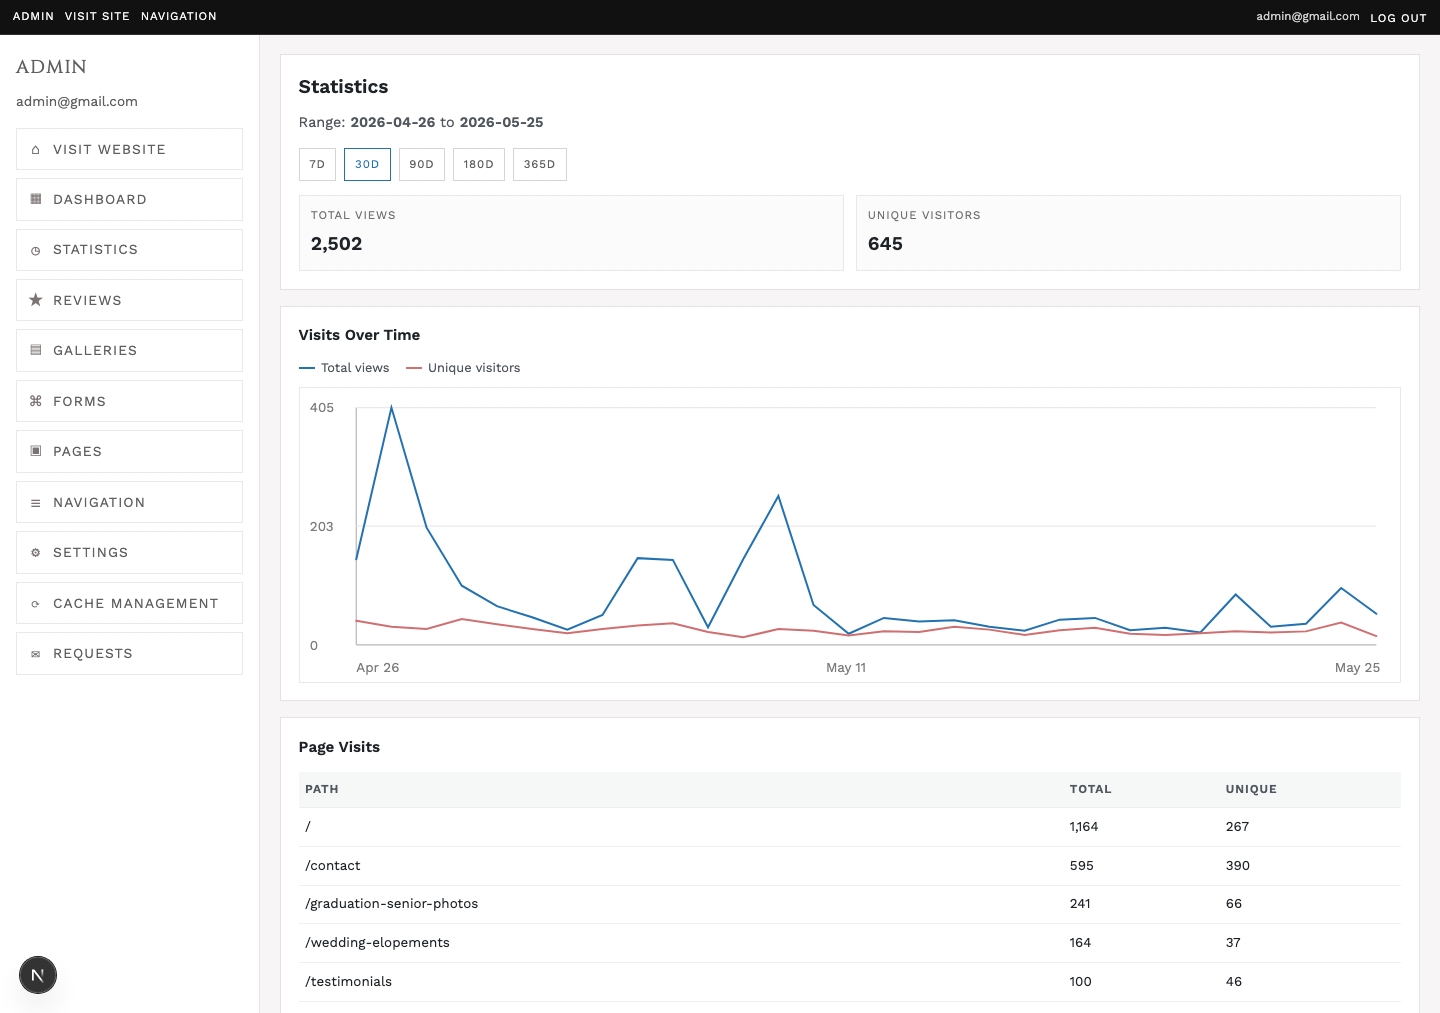Screen dimensions: 1440x1013
Task: Select the 30D range button
Action: coord(367,164)
